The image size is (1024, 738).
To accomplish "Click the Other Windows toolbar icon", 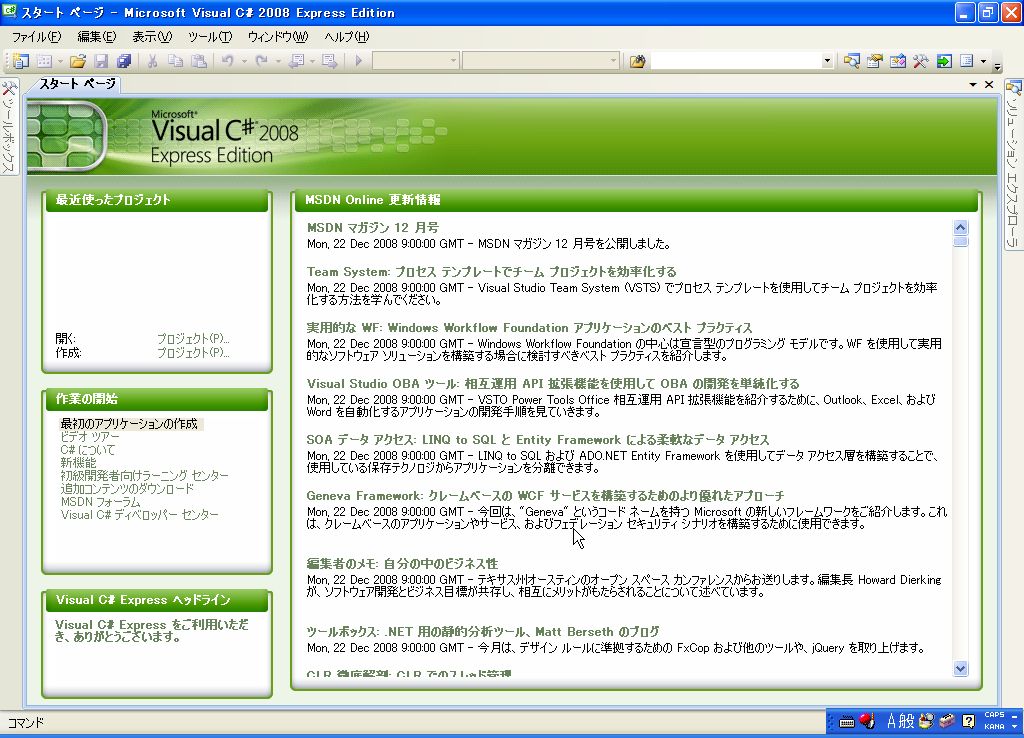I will (967, 61).
